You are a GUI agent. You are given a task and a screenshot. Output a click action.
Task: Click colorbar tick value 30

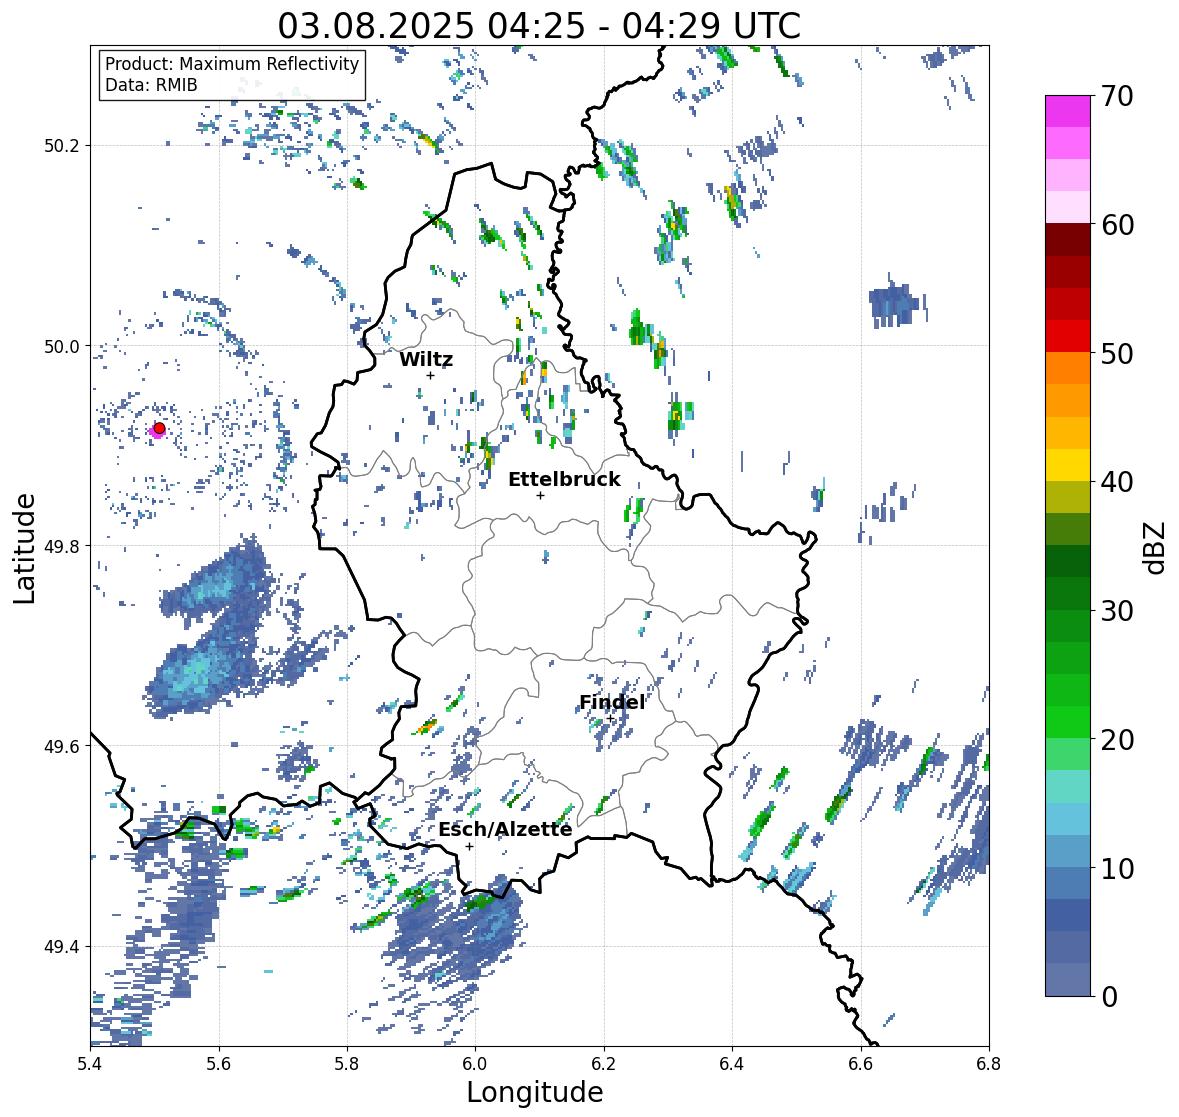(x=1117, y=610)
